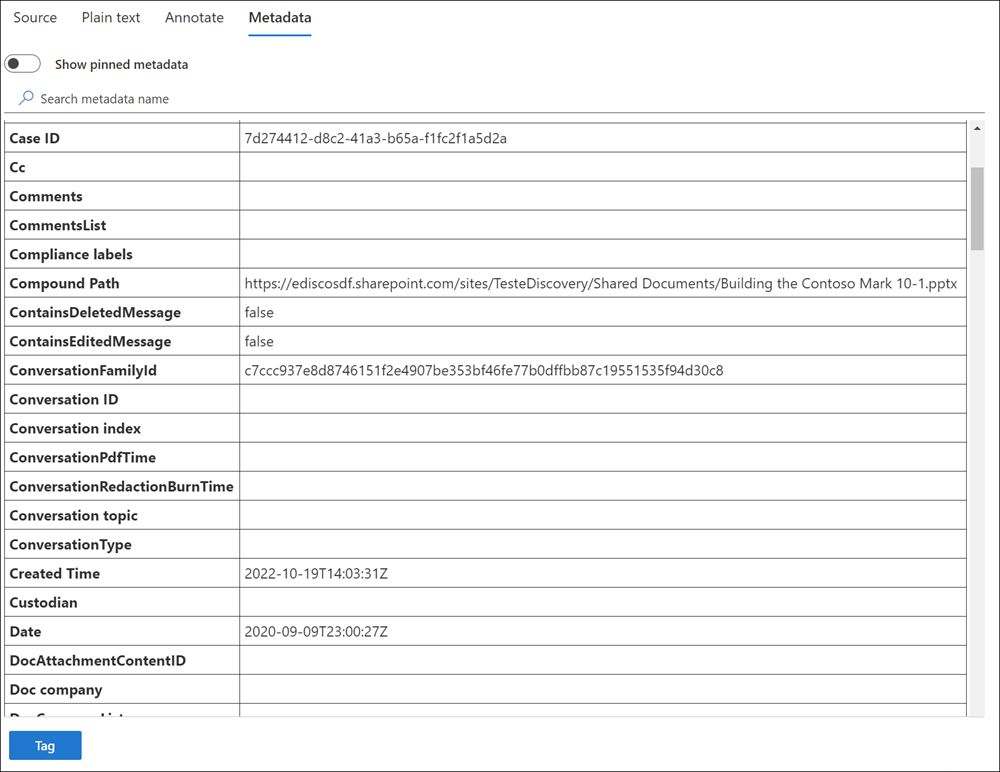Click the Comments row label
Screen dimensions: 1000x772
click(x=46, y=197)
